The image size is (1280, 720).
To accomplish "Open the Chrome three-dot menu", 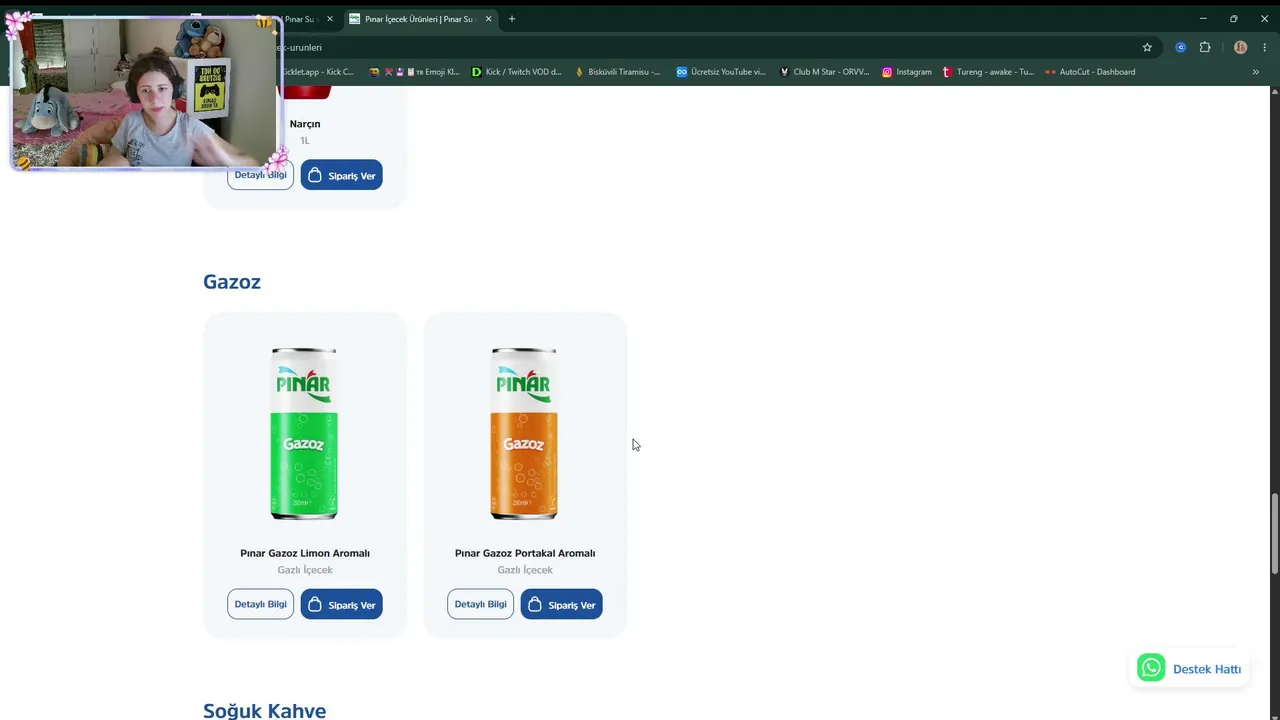I will (x=1264, y=47).
